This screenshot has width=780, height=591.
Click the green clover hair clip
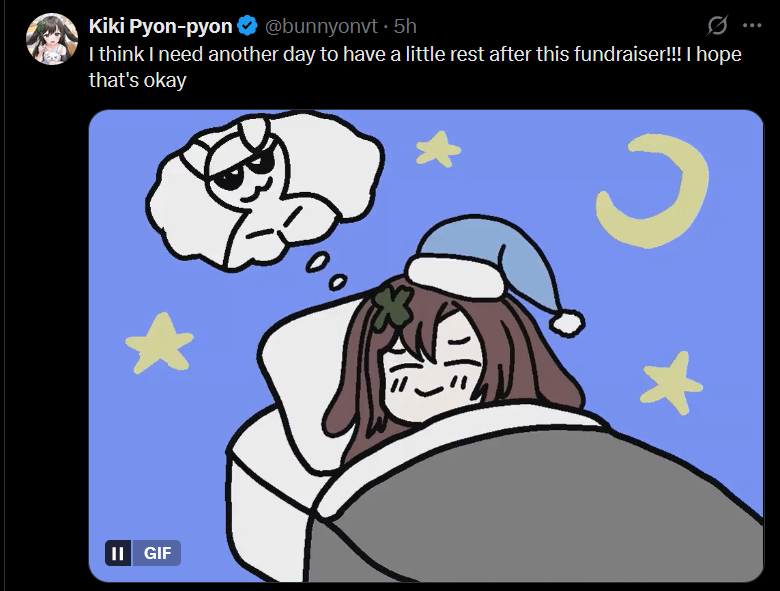[393, 306]
